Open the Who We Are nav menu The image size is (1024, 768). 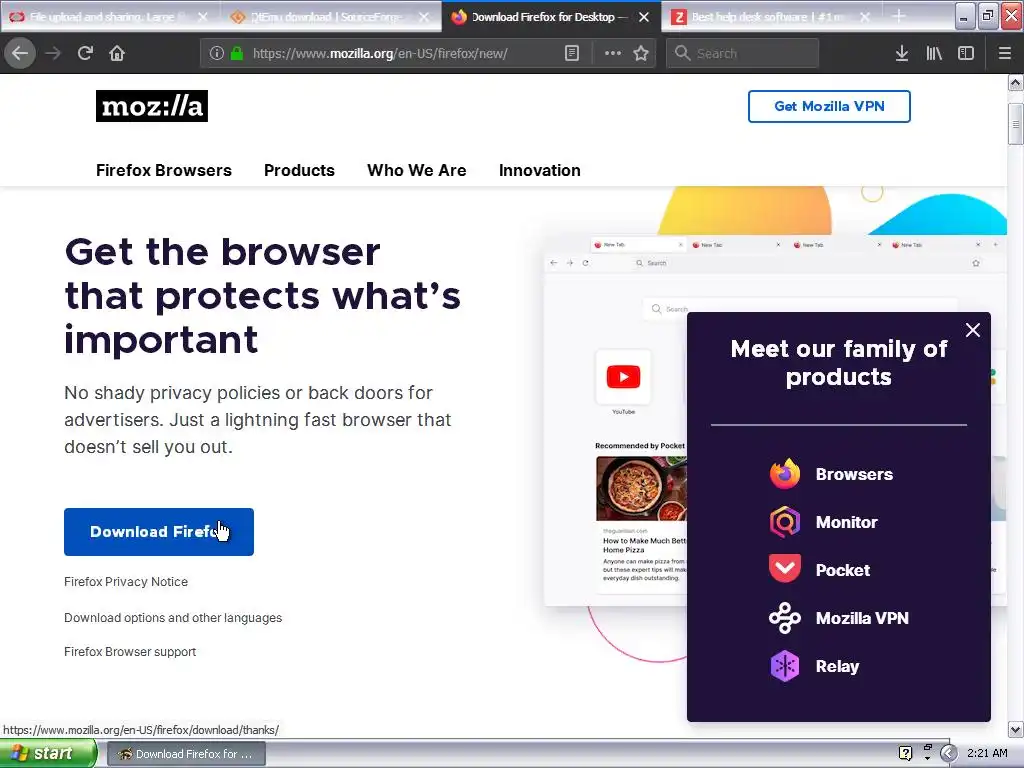click(x=417, y=170)
